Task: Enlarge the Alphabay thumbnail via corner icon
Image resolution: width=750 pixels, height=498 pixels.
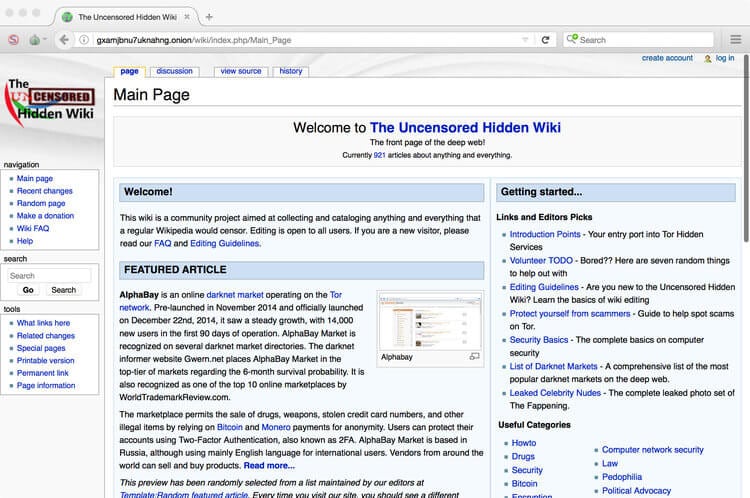Action: 474,356
